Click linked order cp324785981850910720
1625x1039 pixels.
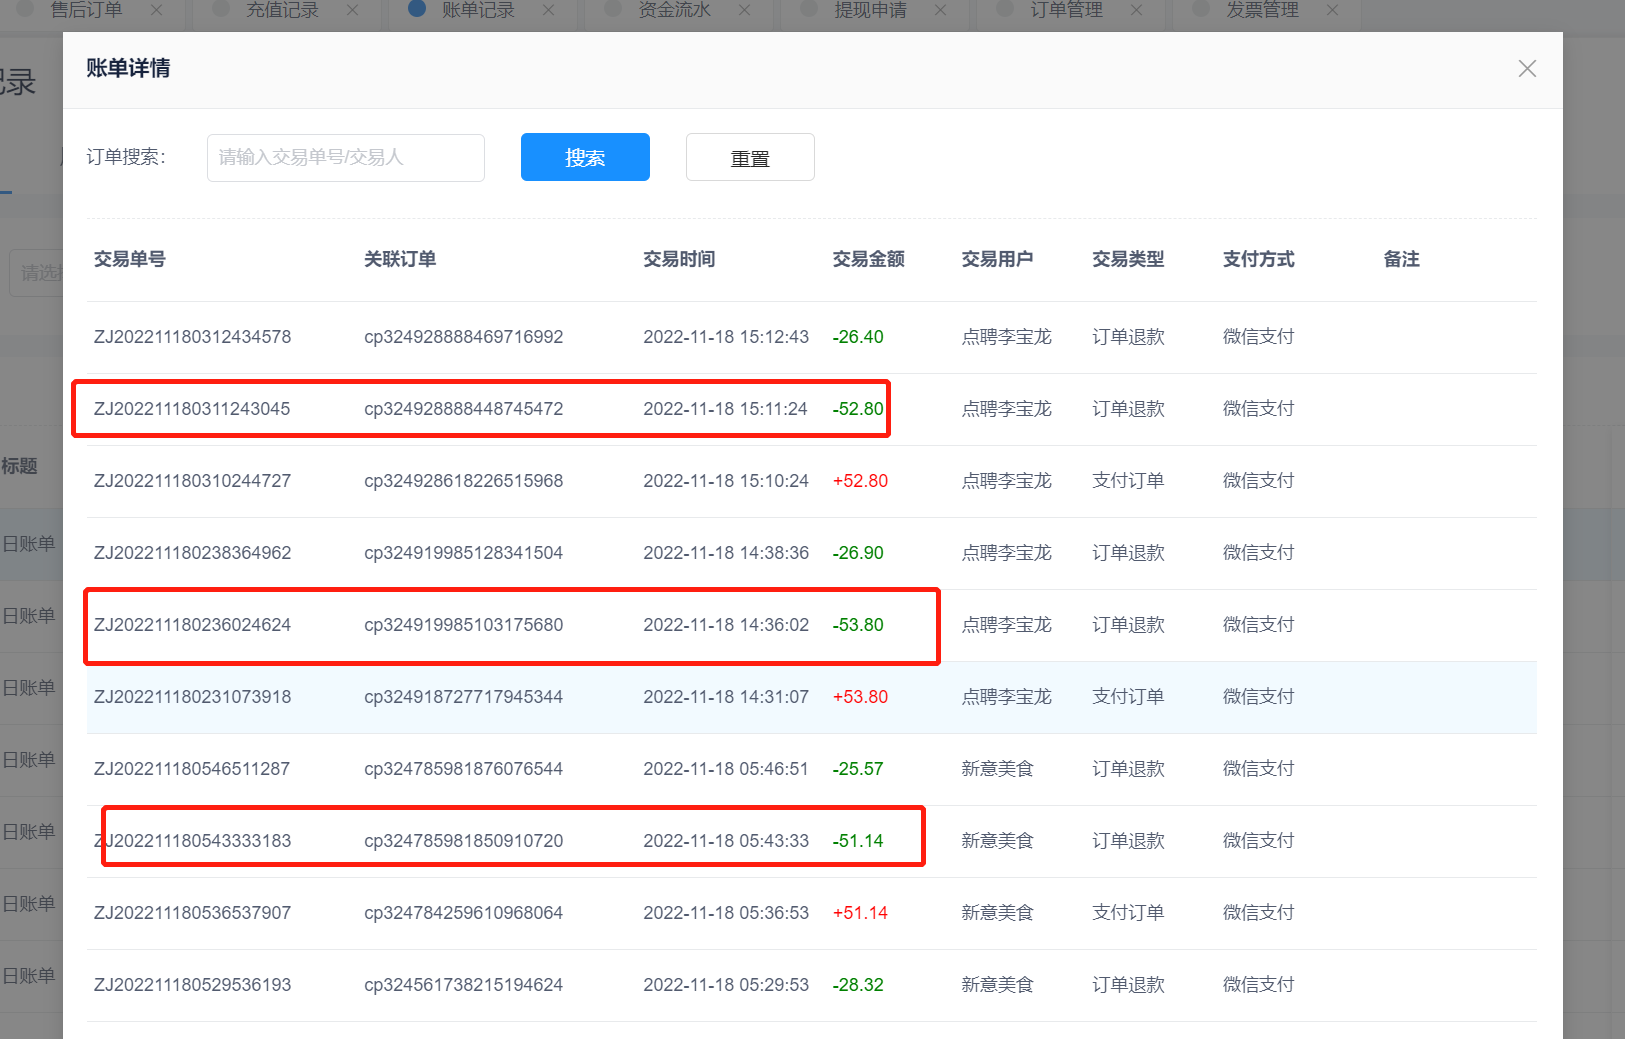point(464,841)
